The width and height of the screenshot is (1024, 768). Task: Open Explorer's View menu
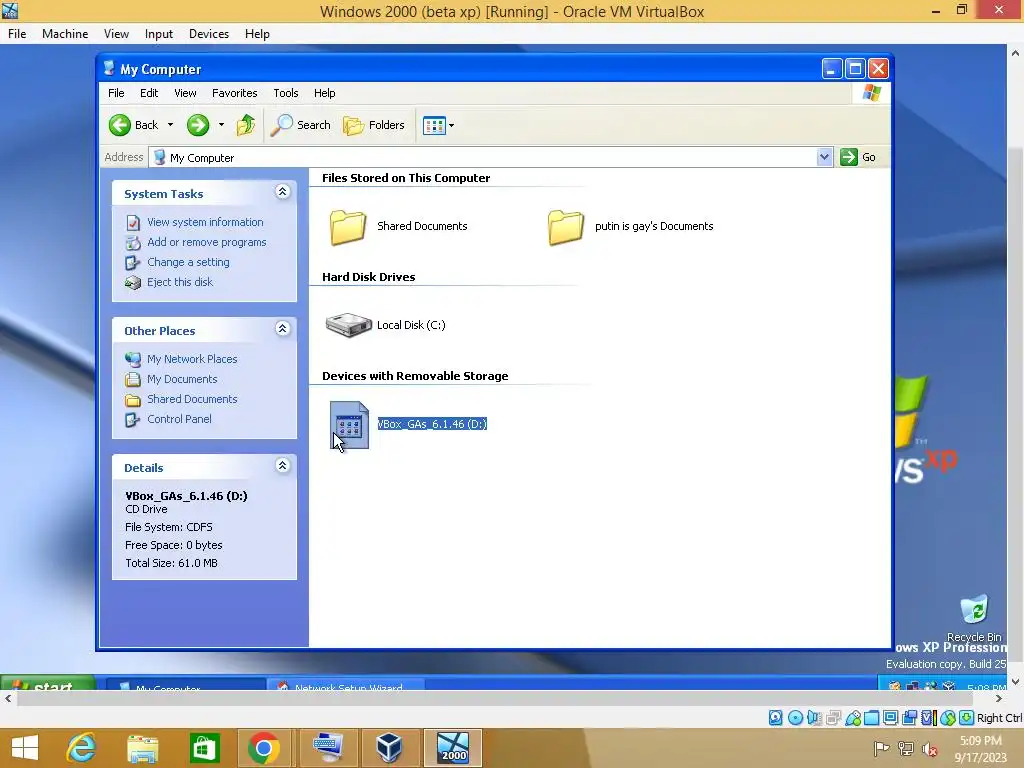[x=185, y=93]
